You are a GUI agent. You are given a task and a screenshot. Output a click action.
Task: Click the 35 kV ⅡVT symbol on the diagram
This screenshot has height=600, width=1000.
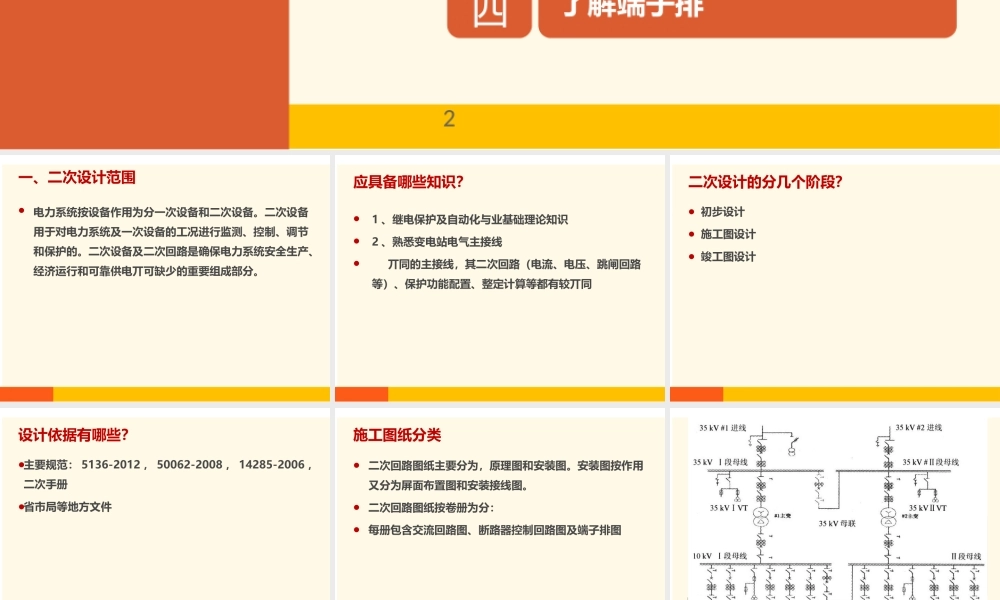tap(934, 498)
